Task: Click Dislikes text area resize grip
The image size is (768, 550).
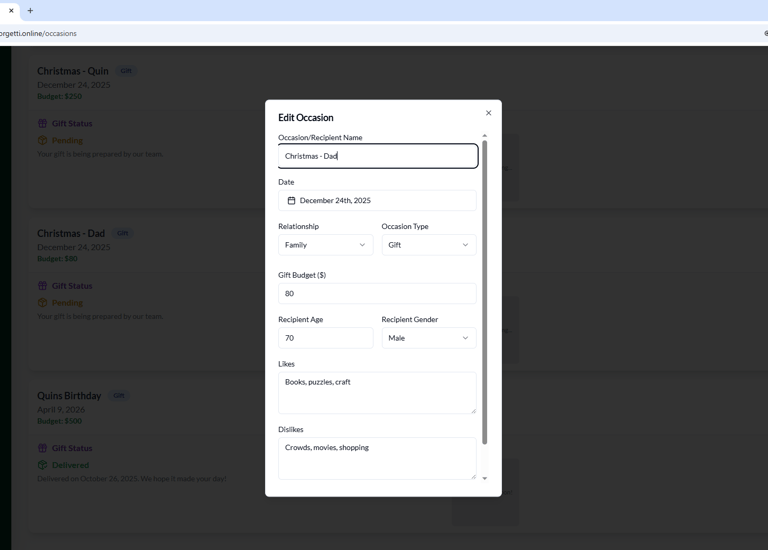Action: point(473,477)
